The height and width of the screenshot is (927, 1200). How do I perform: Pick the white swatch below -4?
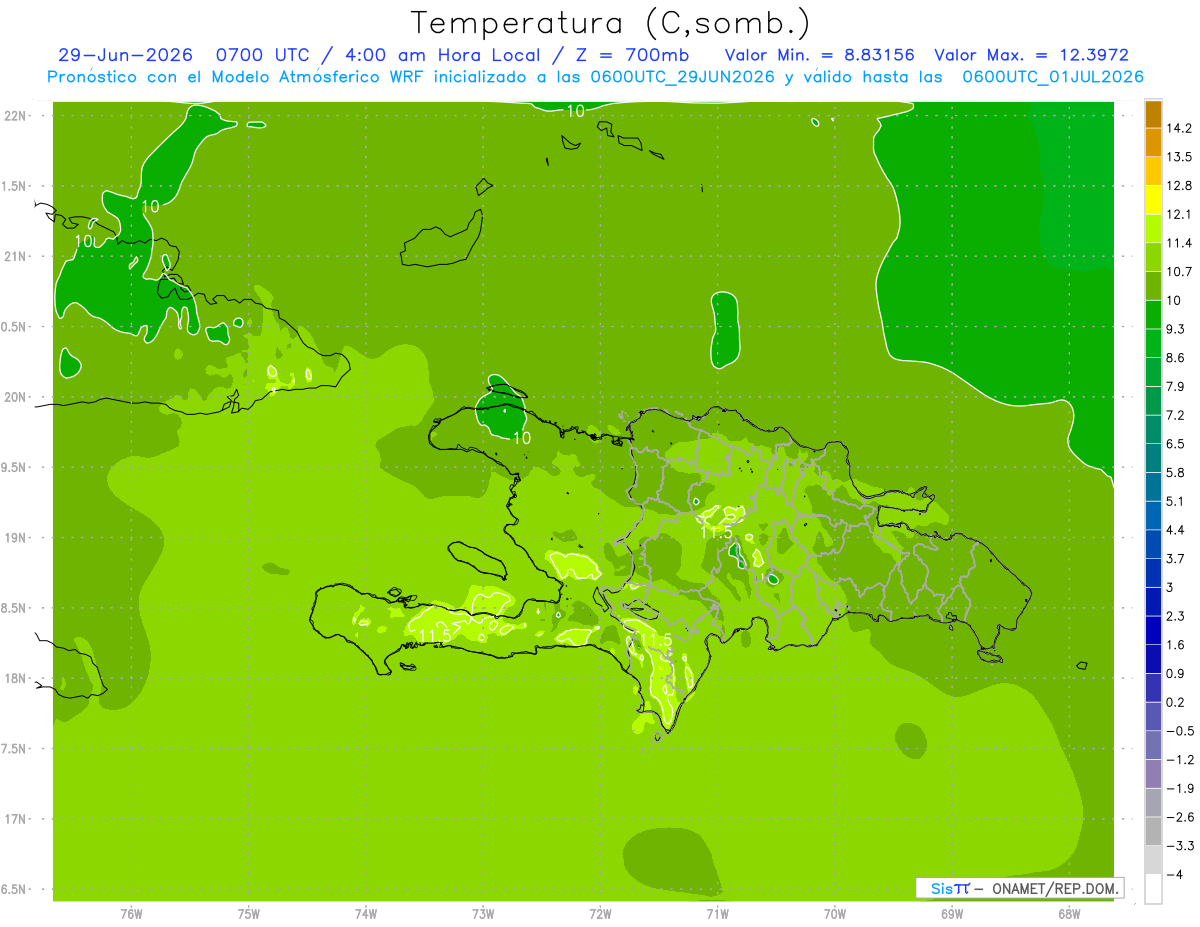coord(1153,889)
